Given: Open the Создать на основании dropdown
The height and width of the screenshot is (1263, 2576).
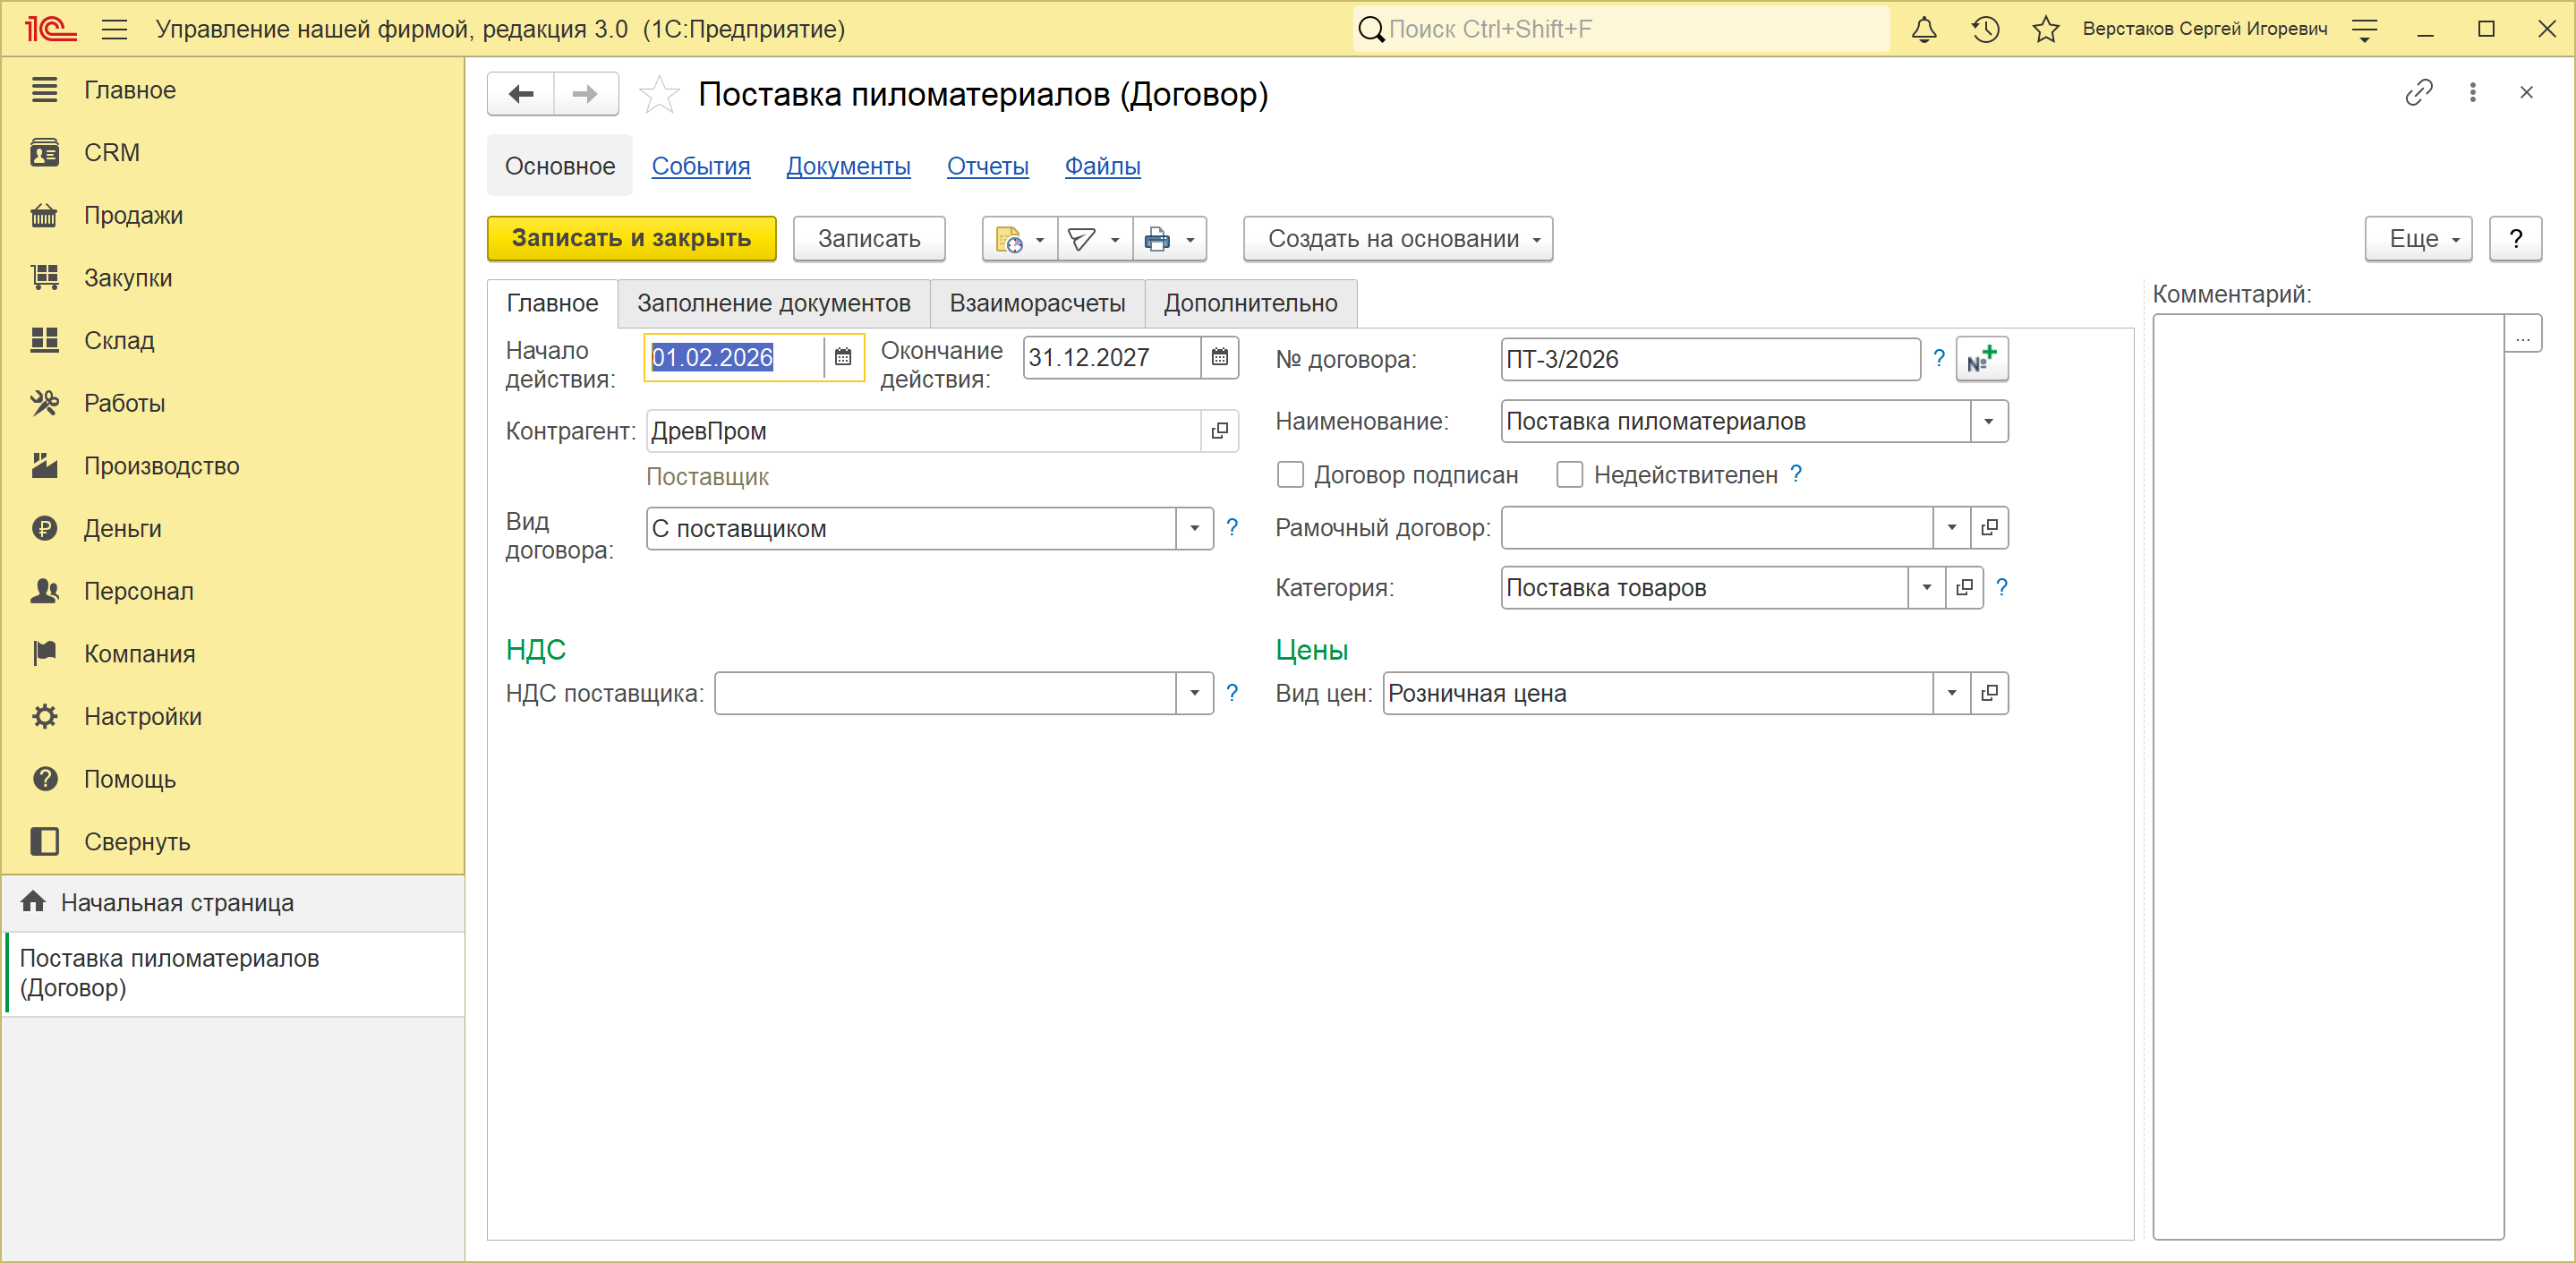Looking at the screenshot, I should pyautogui.click(x=1398, y=239).
